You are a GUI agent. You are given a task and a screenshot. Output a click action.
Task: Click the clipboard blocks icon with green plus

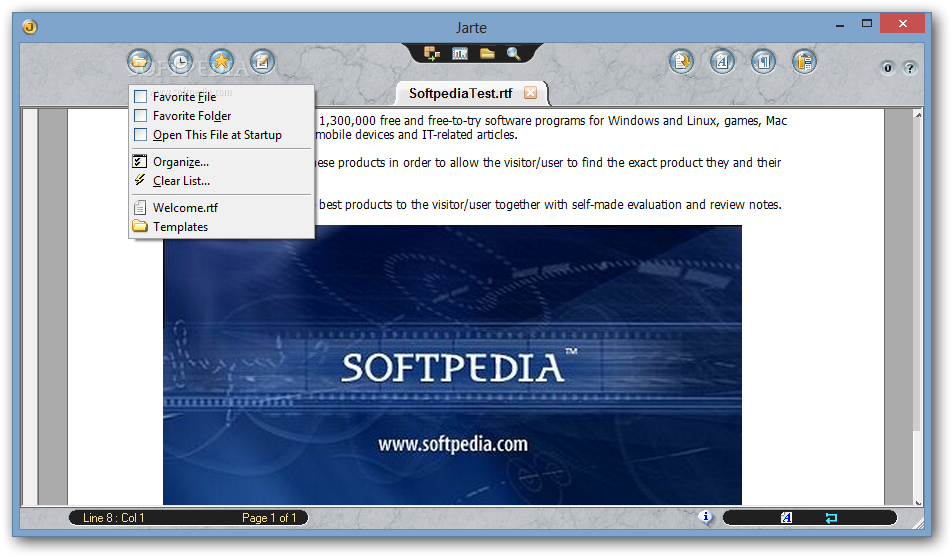tap(432, 54)
